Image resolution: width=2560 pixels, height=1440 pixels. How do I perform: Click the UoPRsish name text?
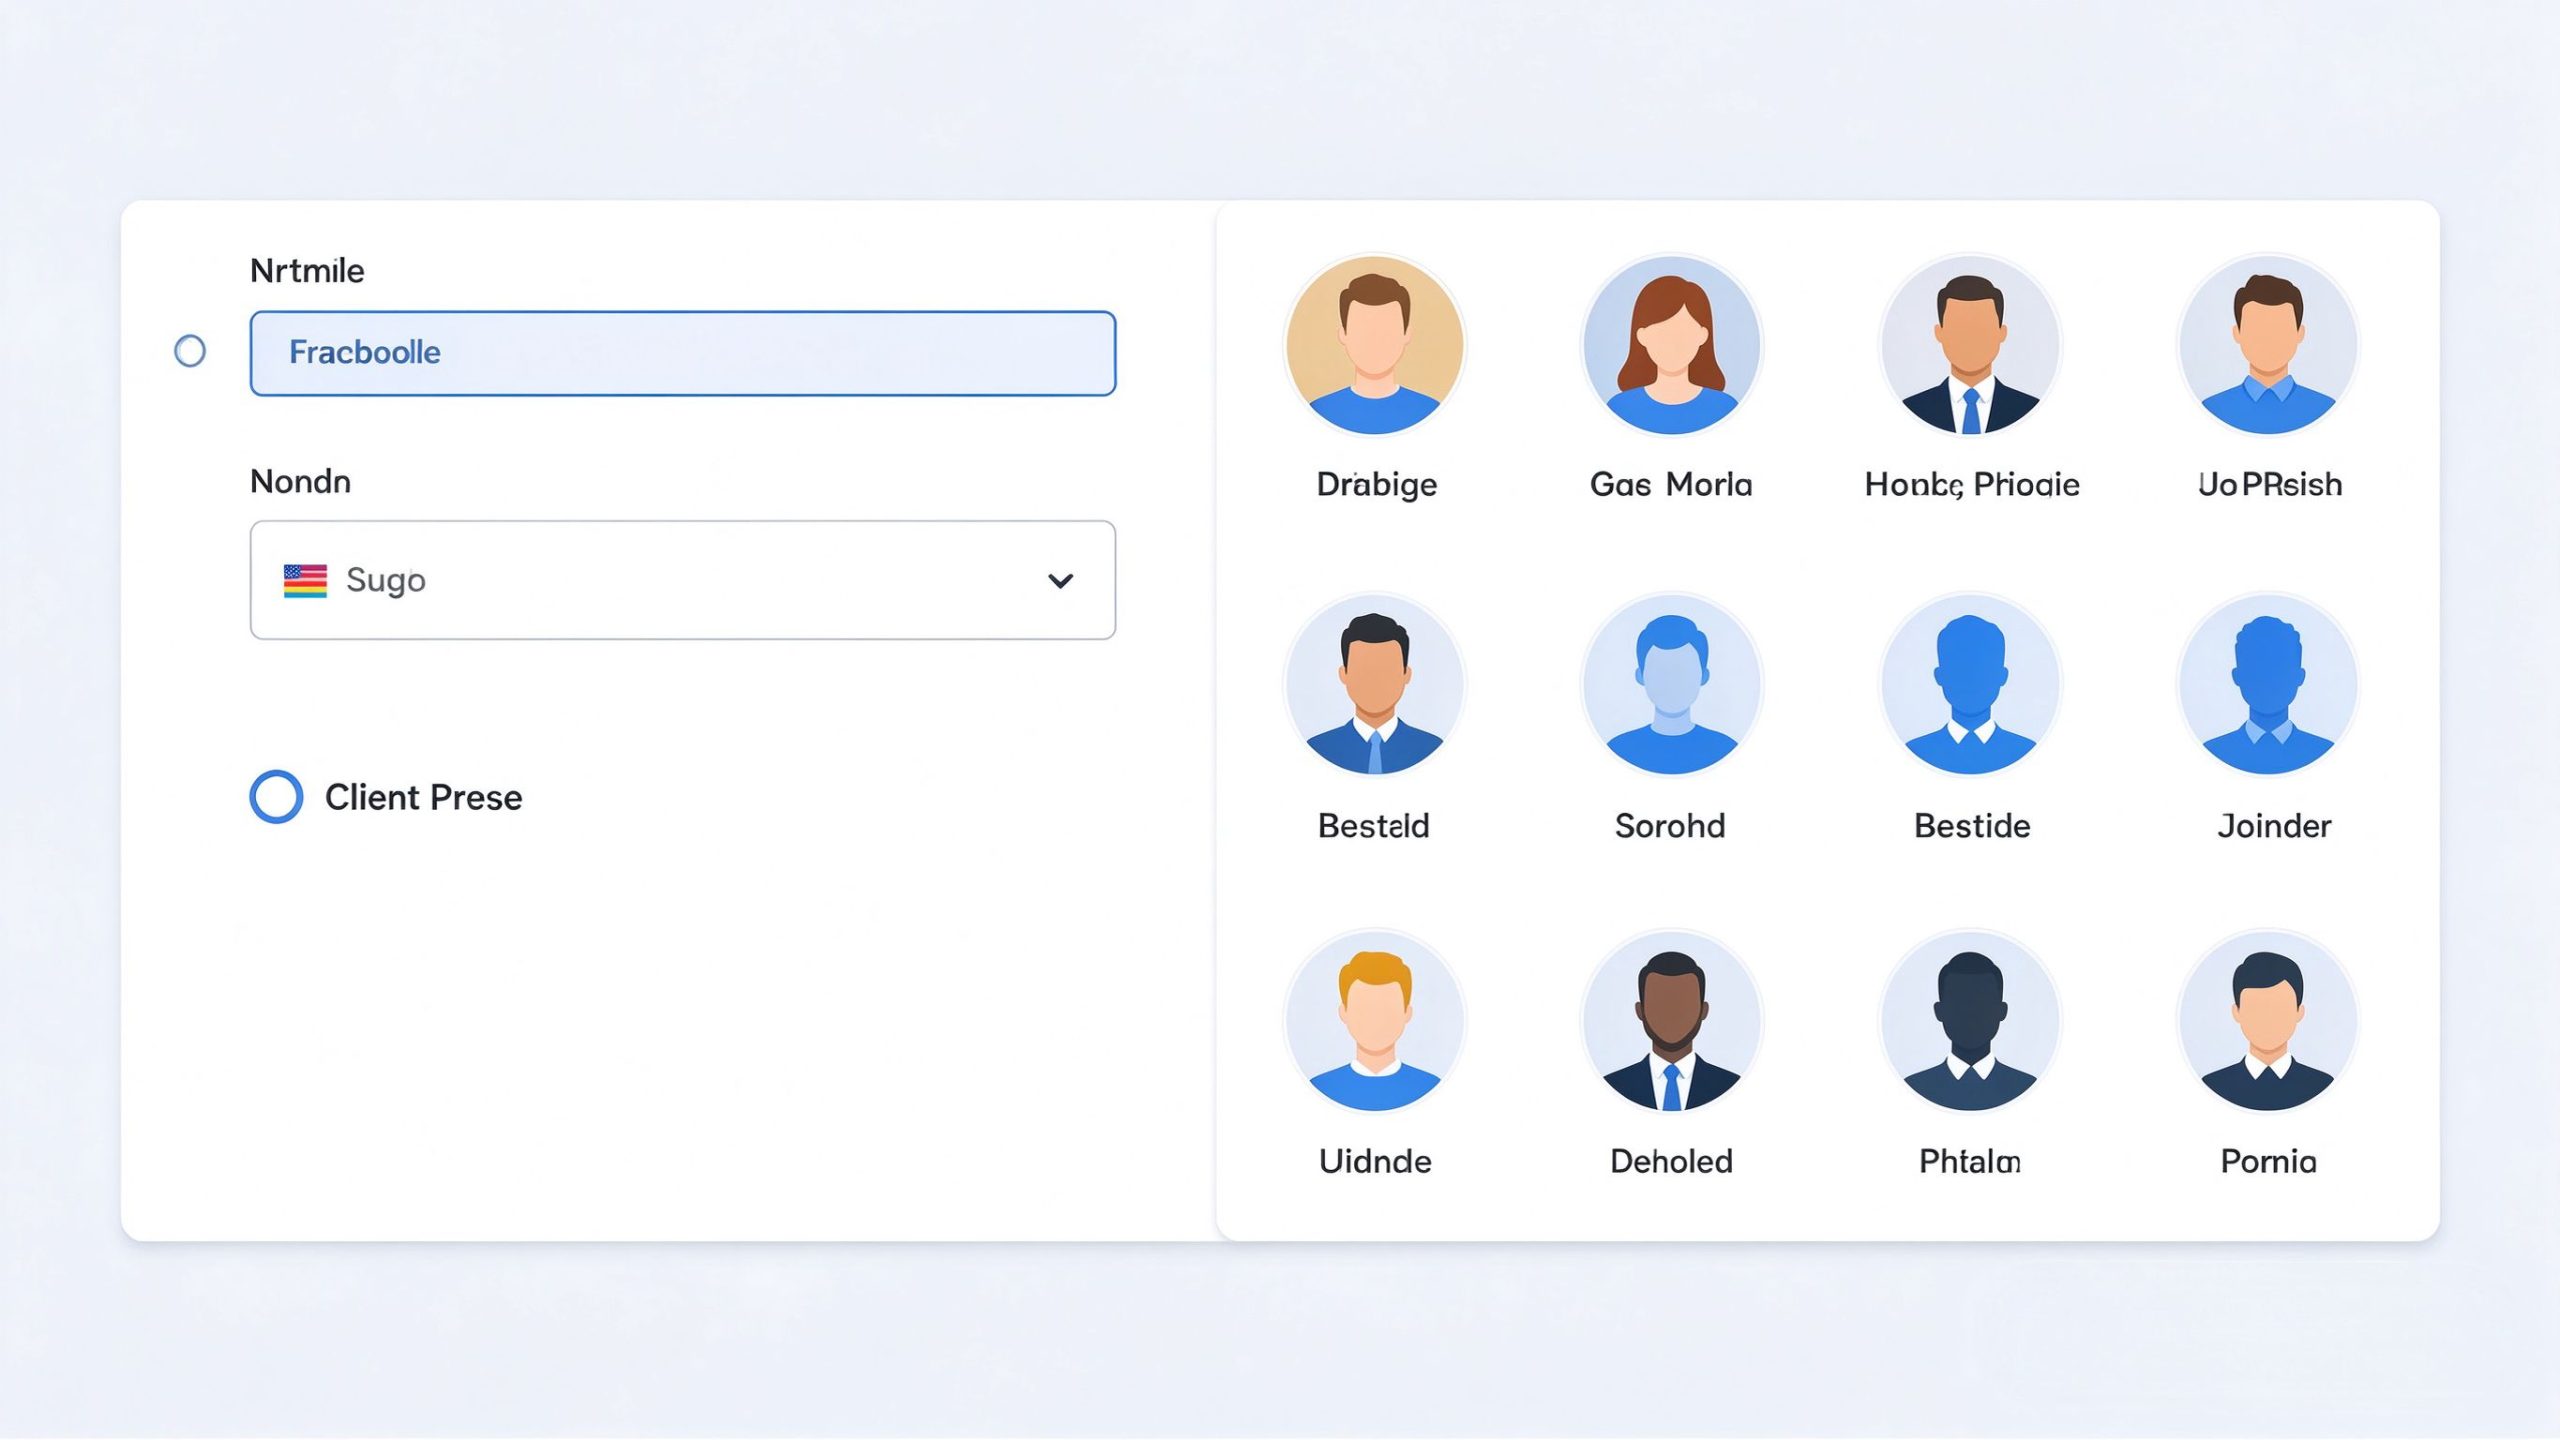[x=2270, y=485]
